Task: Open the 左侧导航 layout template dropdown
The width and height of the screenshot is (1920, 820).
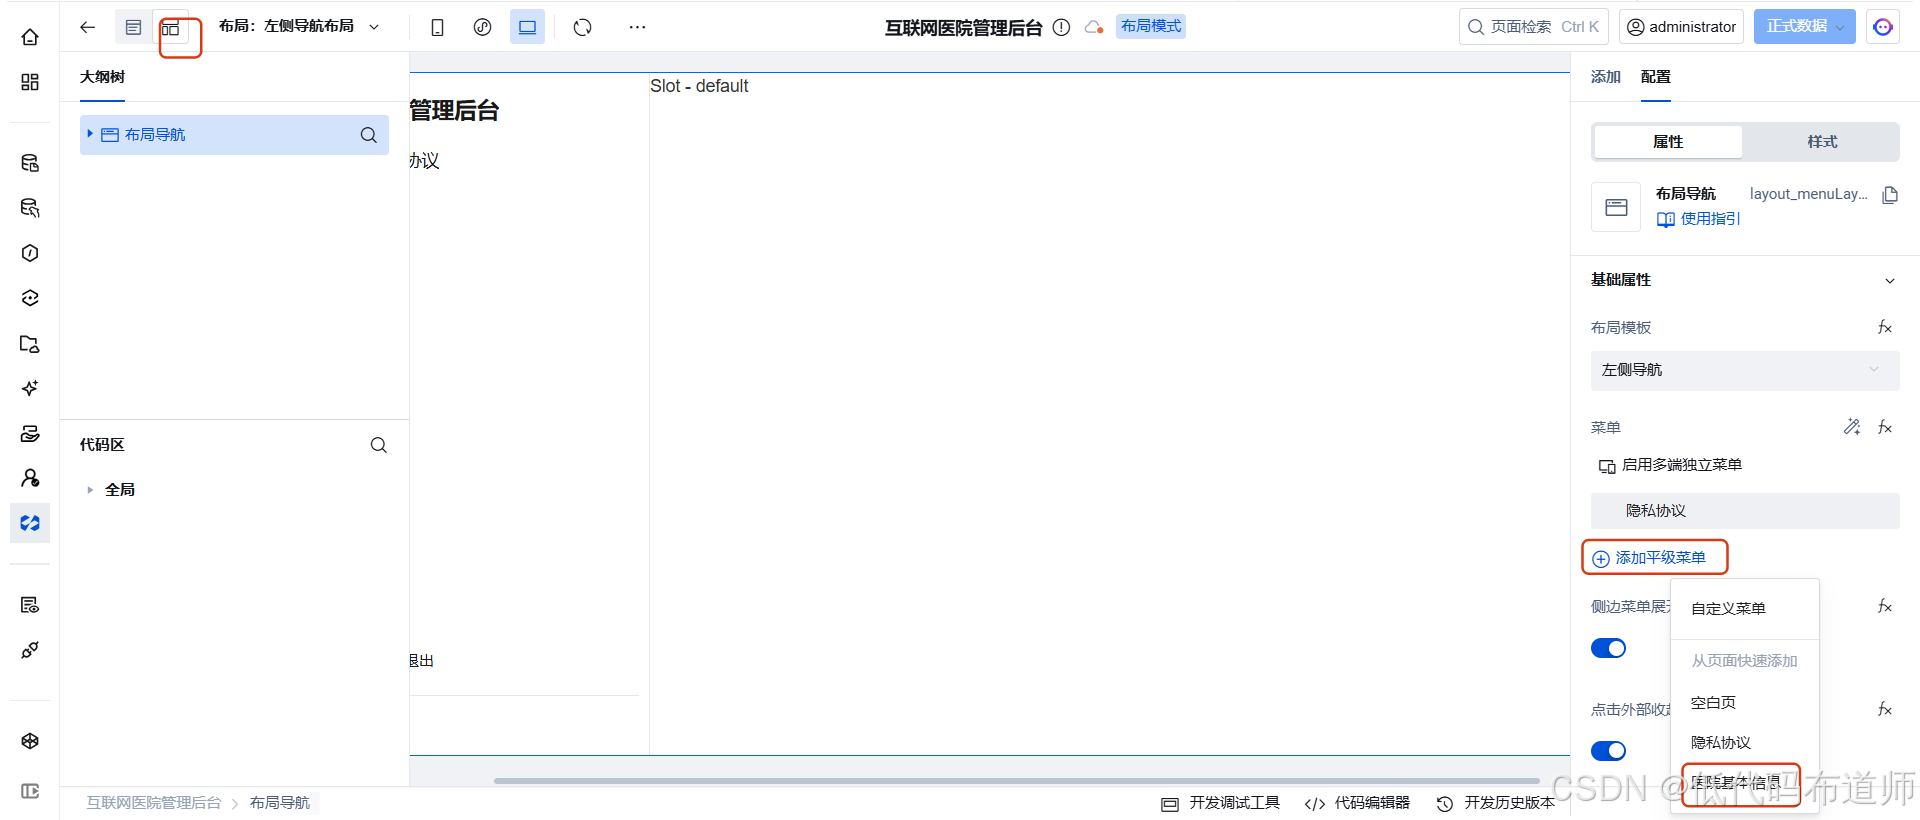Action: pyautogui.click(x=1745, y=370)
